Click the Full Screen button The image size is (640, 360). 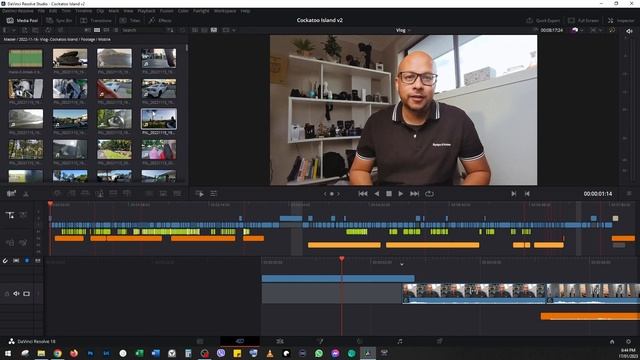tap(583, 20)
